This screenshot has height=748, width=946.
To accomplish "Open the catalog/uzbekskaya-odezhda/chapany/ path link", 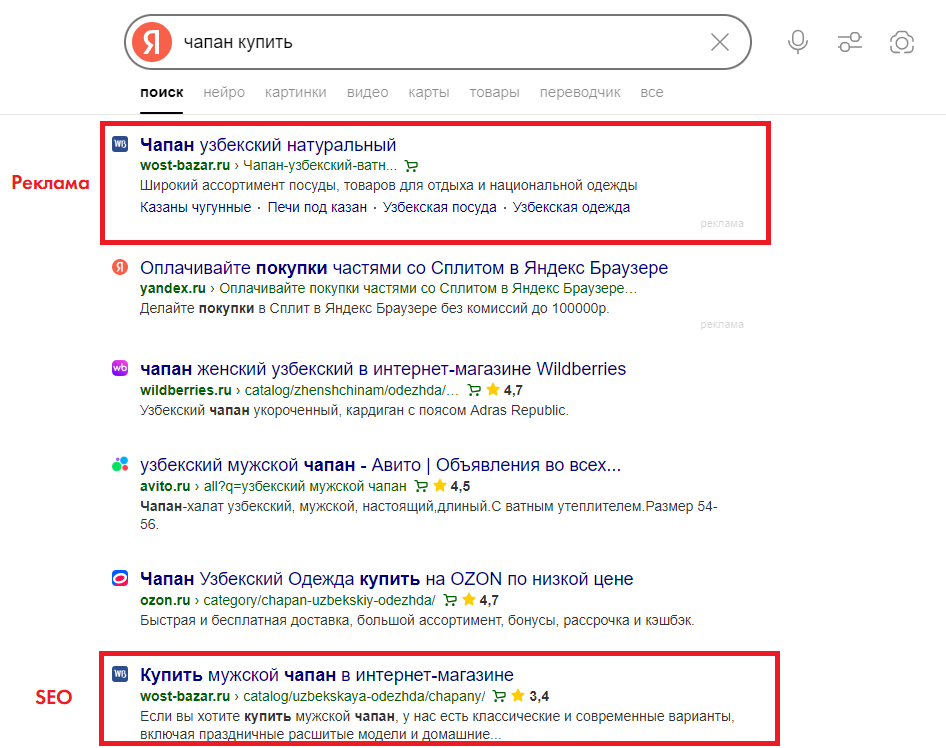I will (364, 696).
